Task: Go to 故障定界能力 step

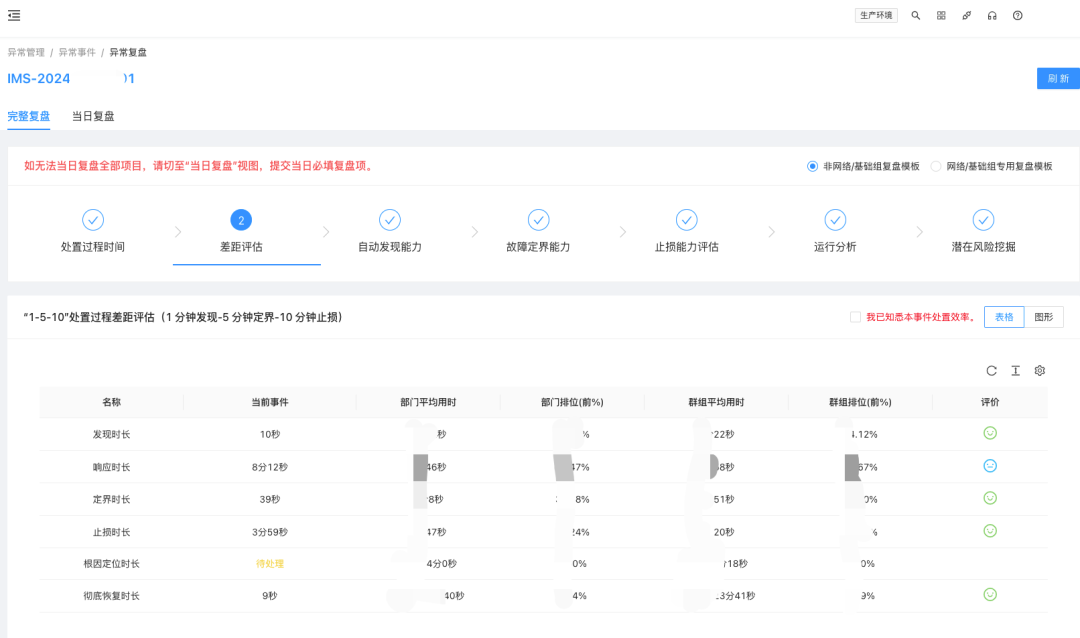Action: coord(538,231)
